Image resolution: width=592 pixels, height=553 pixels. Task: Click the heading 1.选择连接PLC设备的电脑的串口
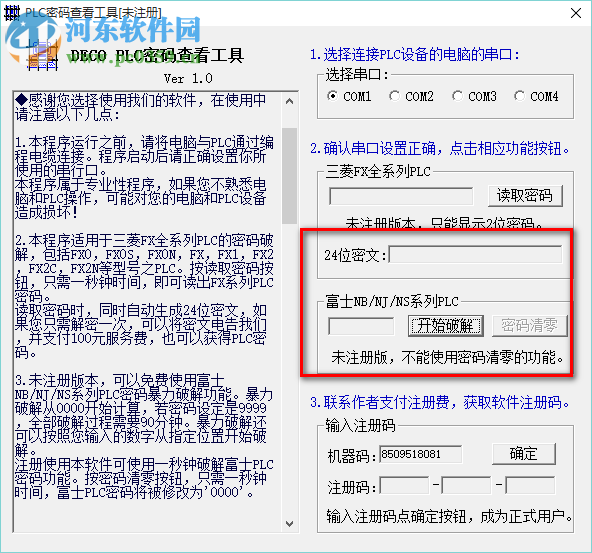tap(415, 54)
